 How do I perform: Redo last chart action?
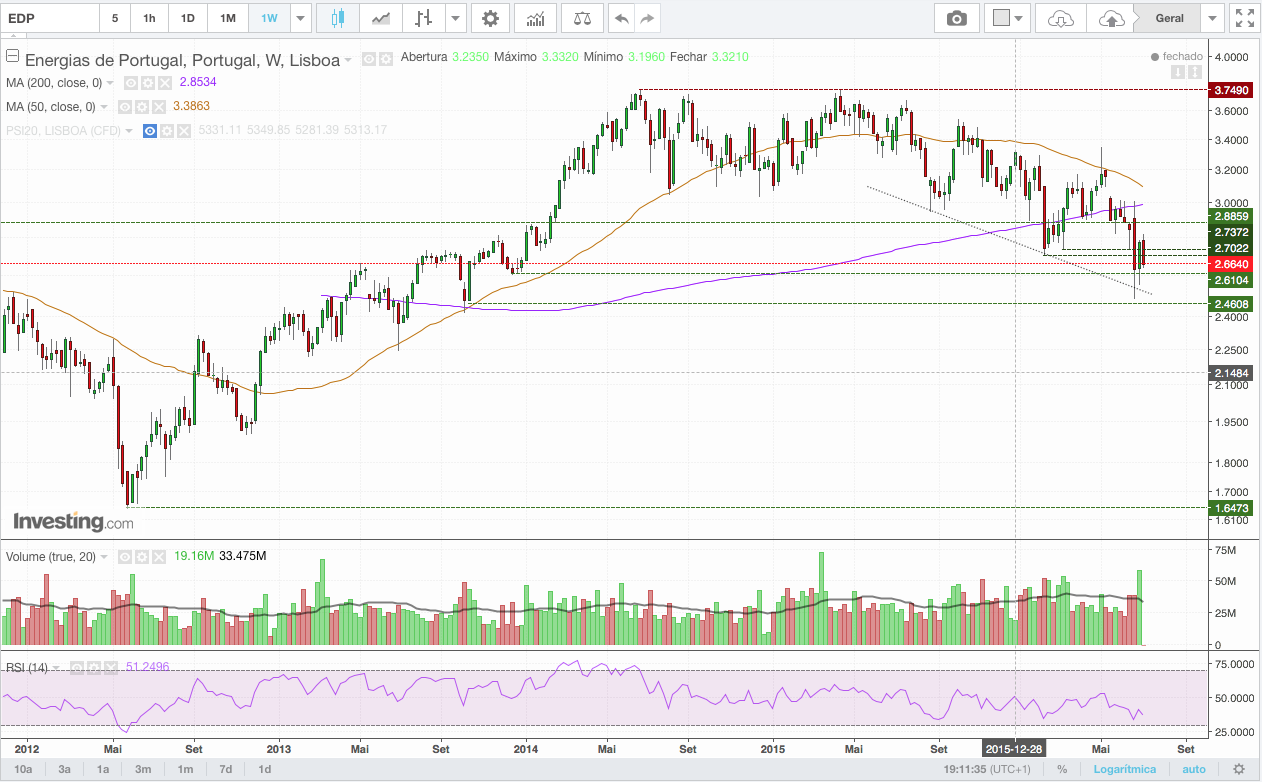pyautogui.click(x=648, y=18)
